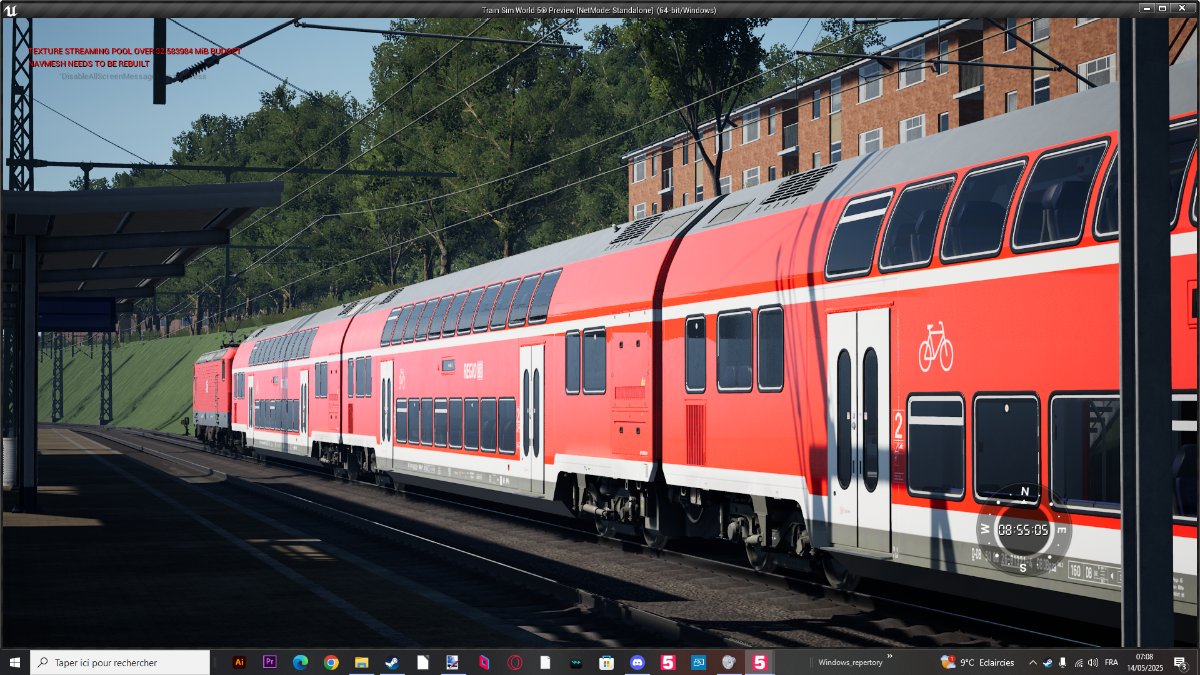The image size is (1200, 675).
Task: Open the Wi-Fi network tray icon
Action: [x=1078, y=662]
